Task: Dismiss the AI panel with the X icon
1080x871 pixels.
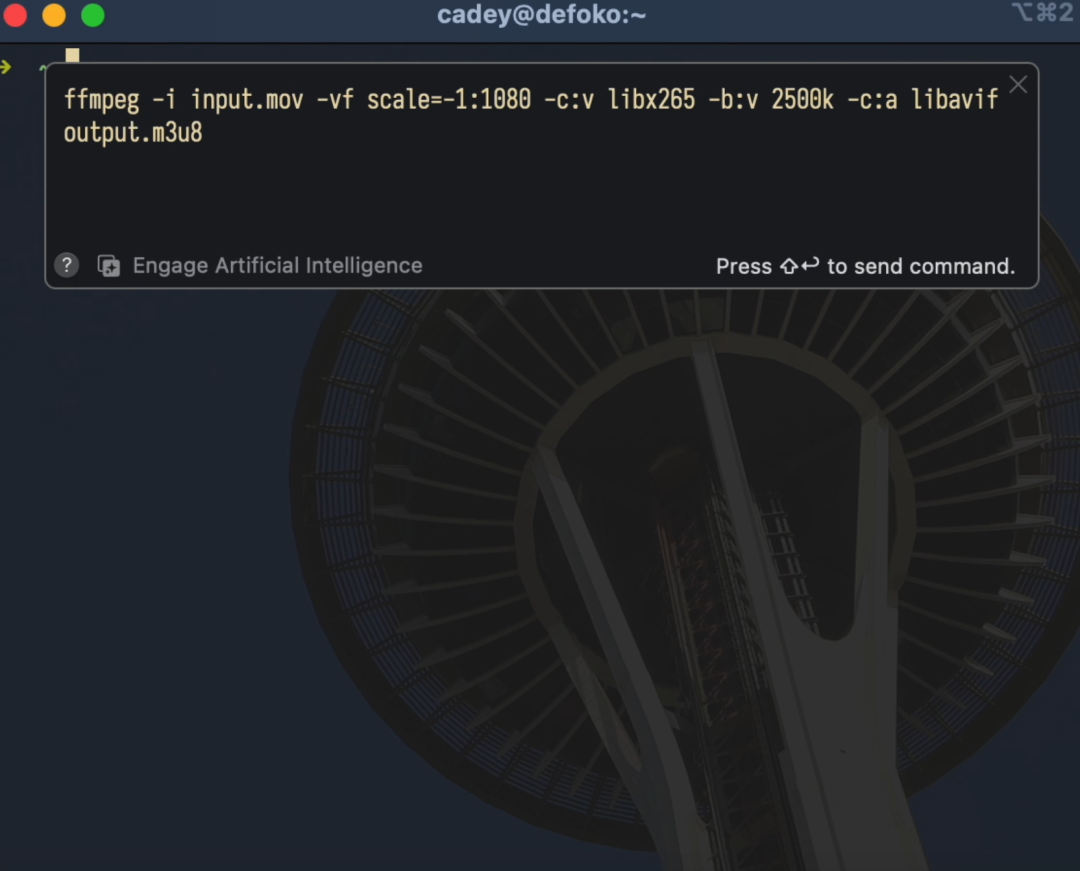Action: pos(1018,84)
